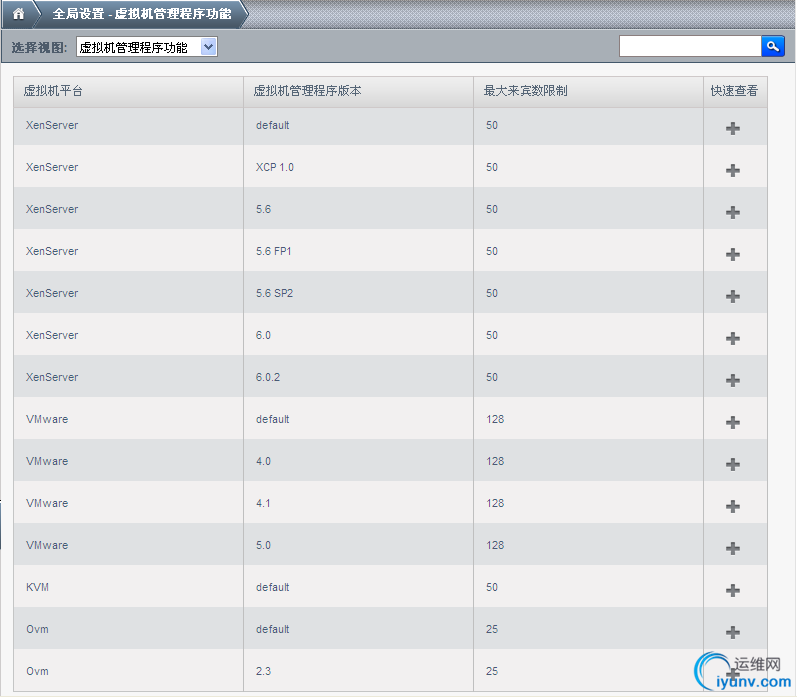This screenshot has width=797, height=698.
Task: Go to the home breadcrumb icon
Action: click(18, 14)
